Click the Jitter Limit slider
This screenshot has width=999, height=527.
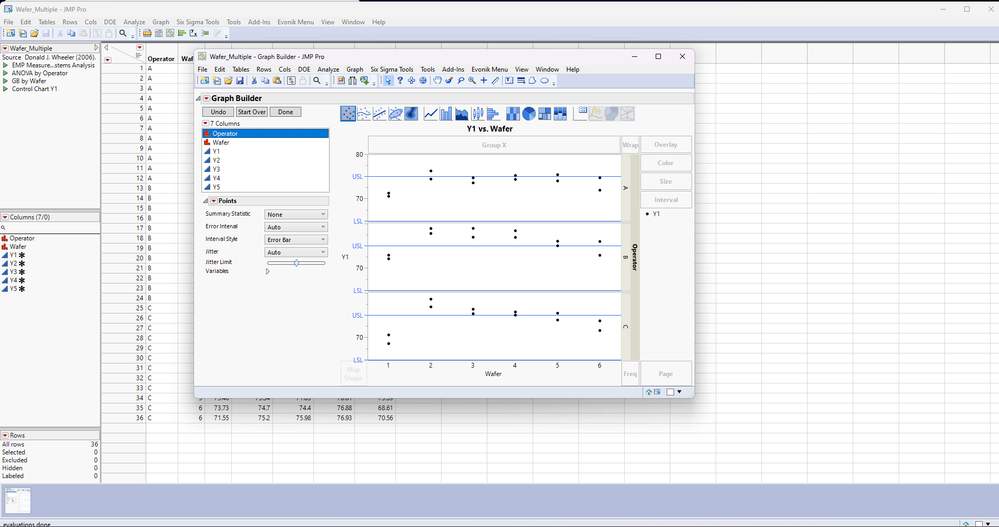click(x=296, y=262)
